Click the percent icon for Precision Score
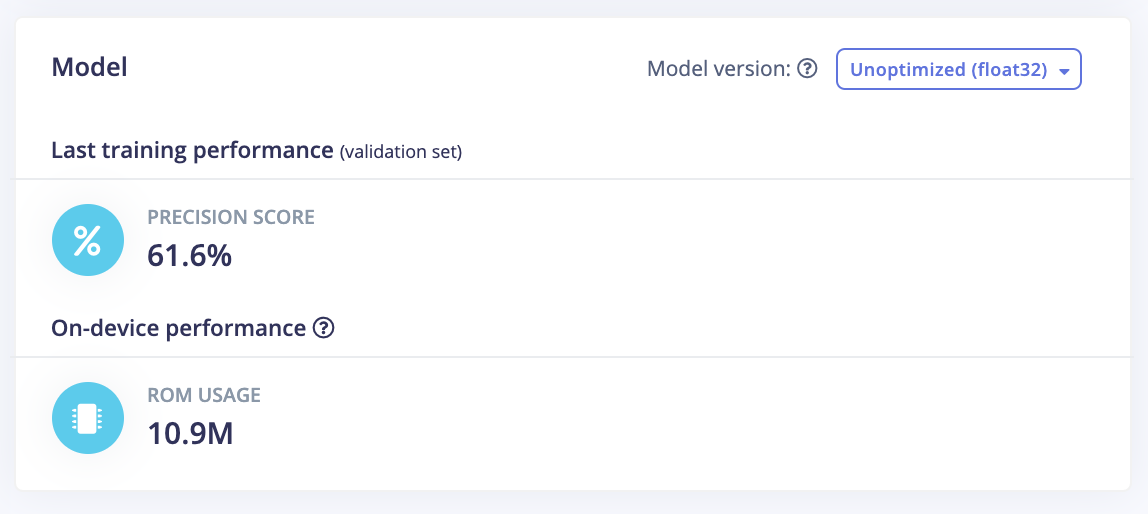Image resolution: width=1148 pixels, height=514 pixels. pos(88,241)
